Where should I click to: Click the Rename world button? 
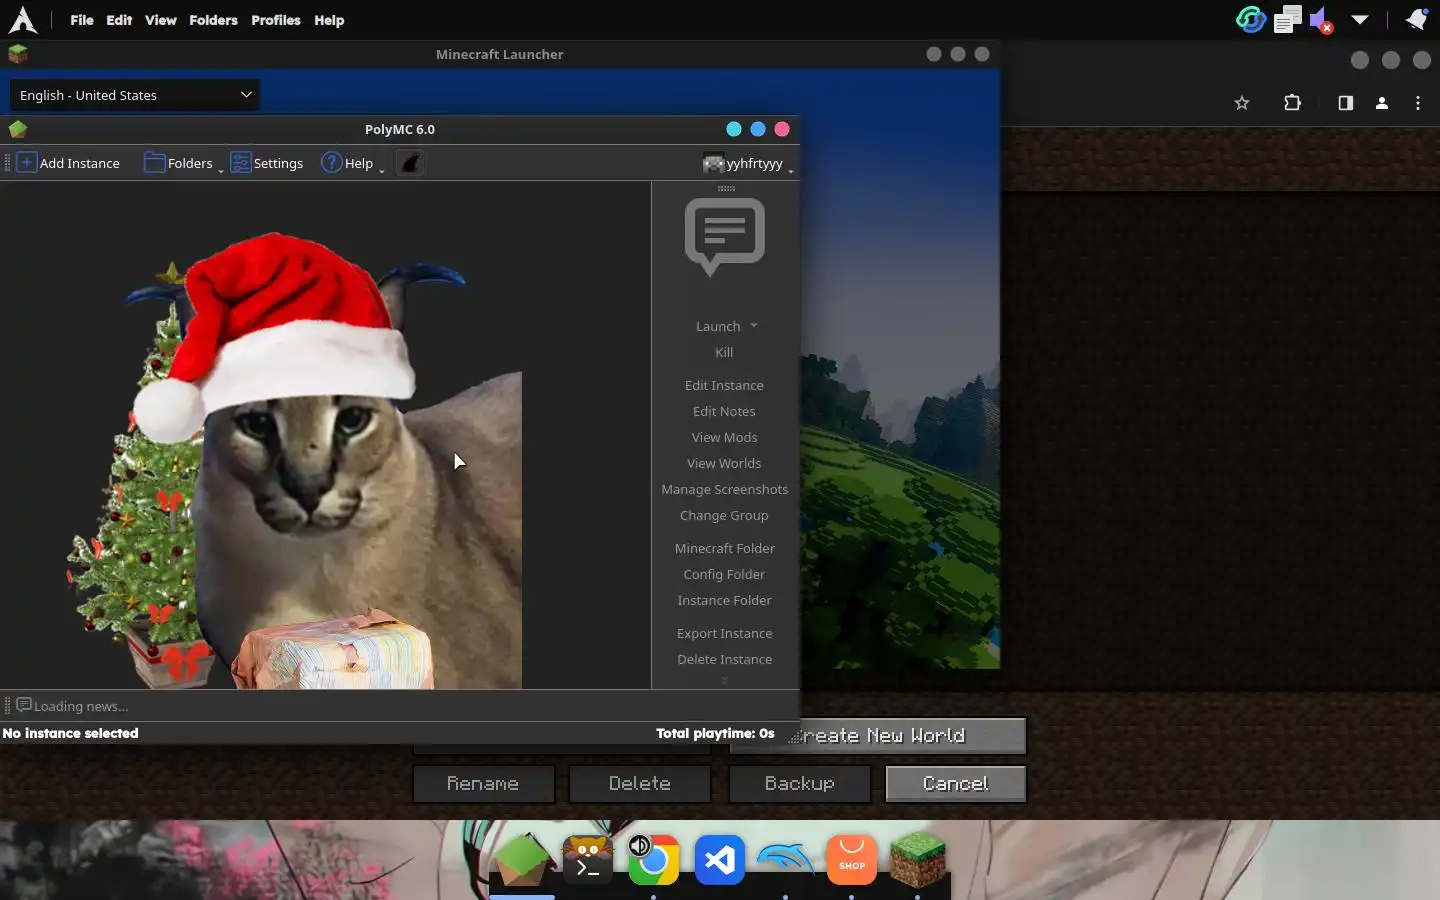(483, 784)
